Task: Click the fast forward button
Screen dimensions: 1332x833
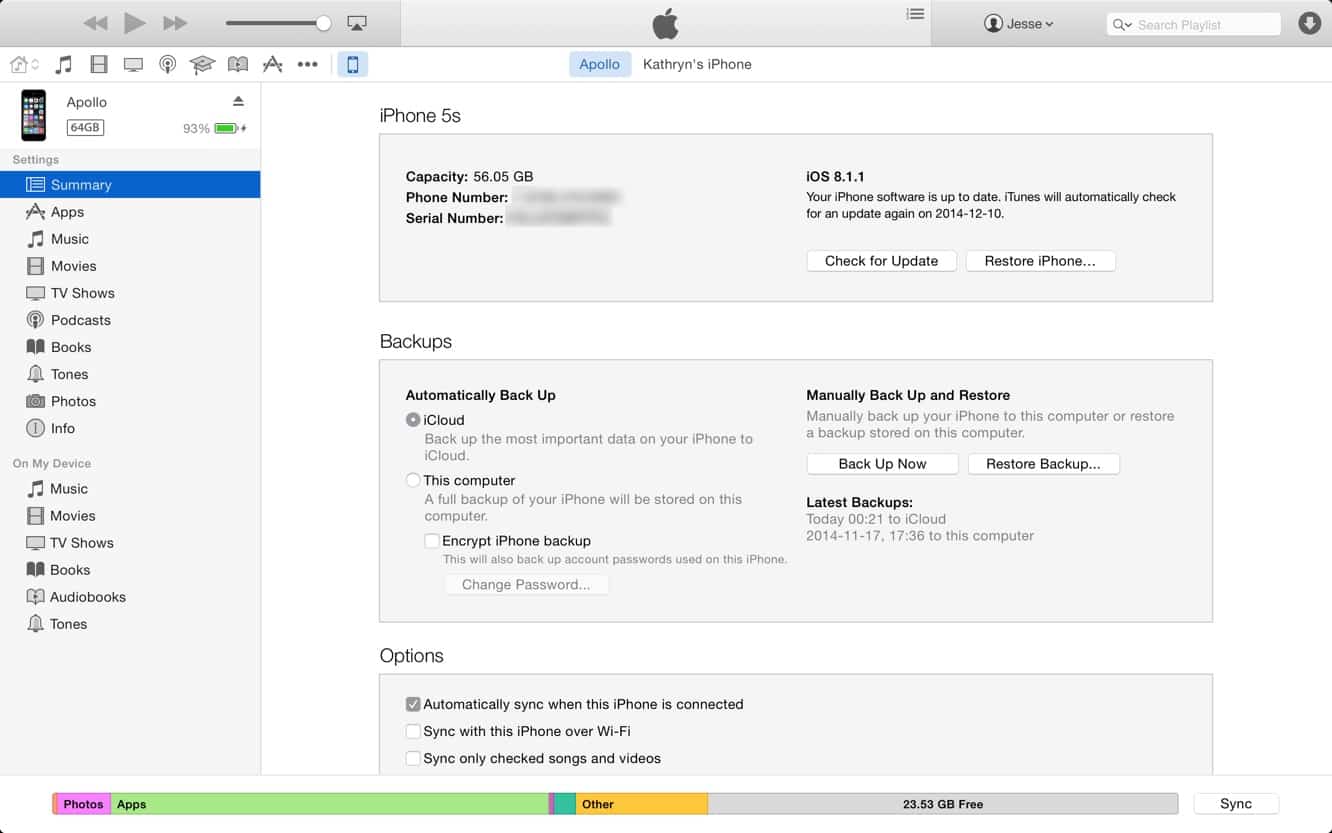Action: click(x=175, y=23)
